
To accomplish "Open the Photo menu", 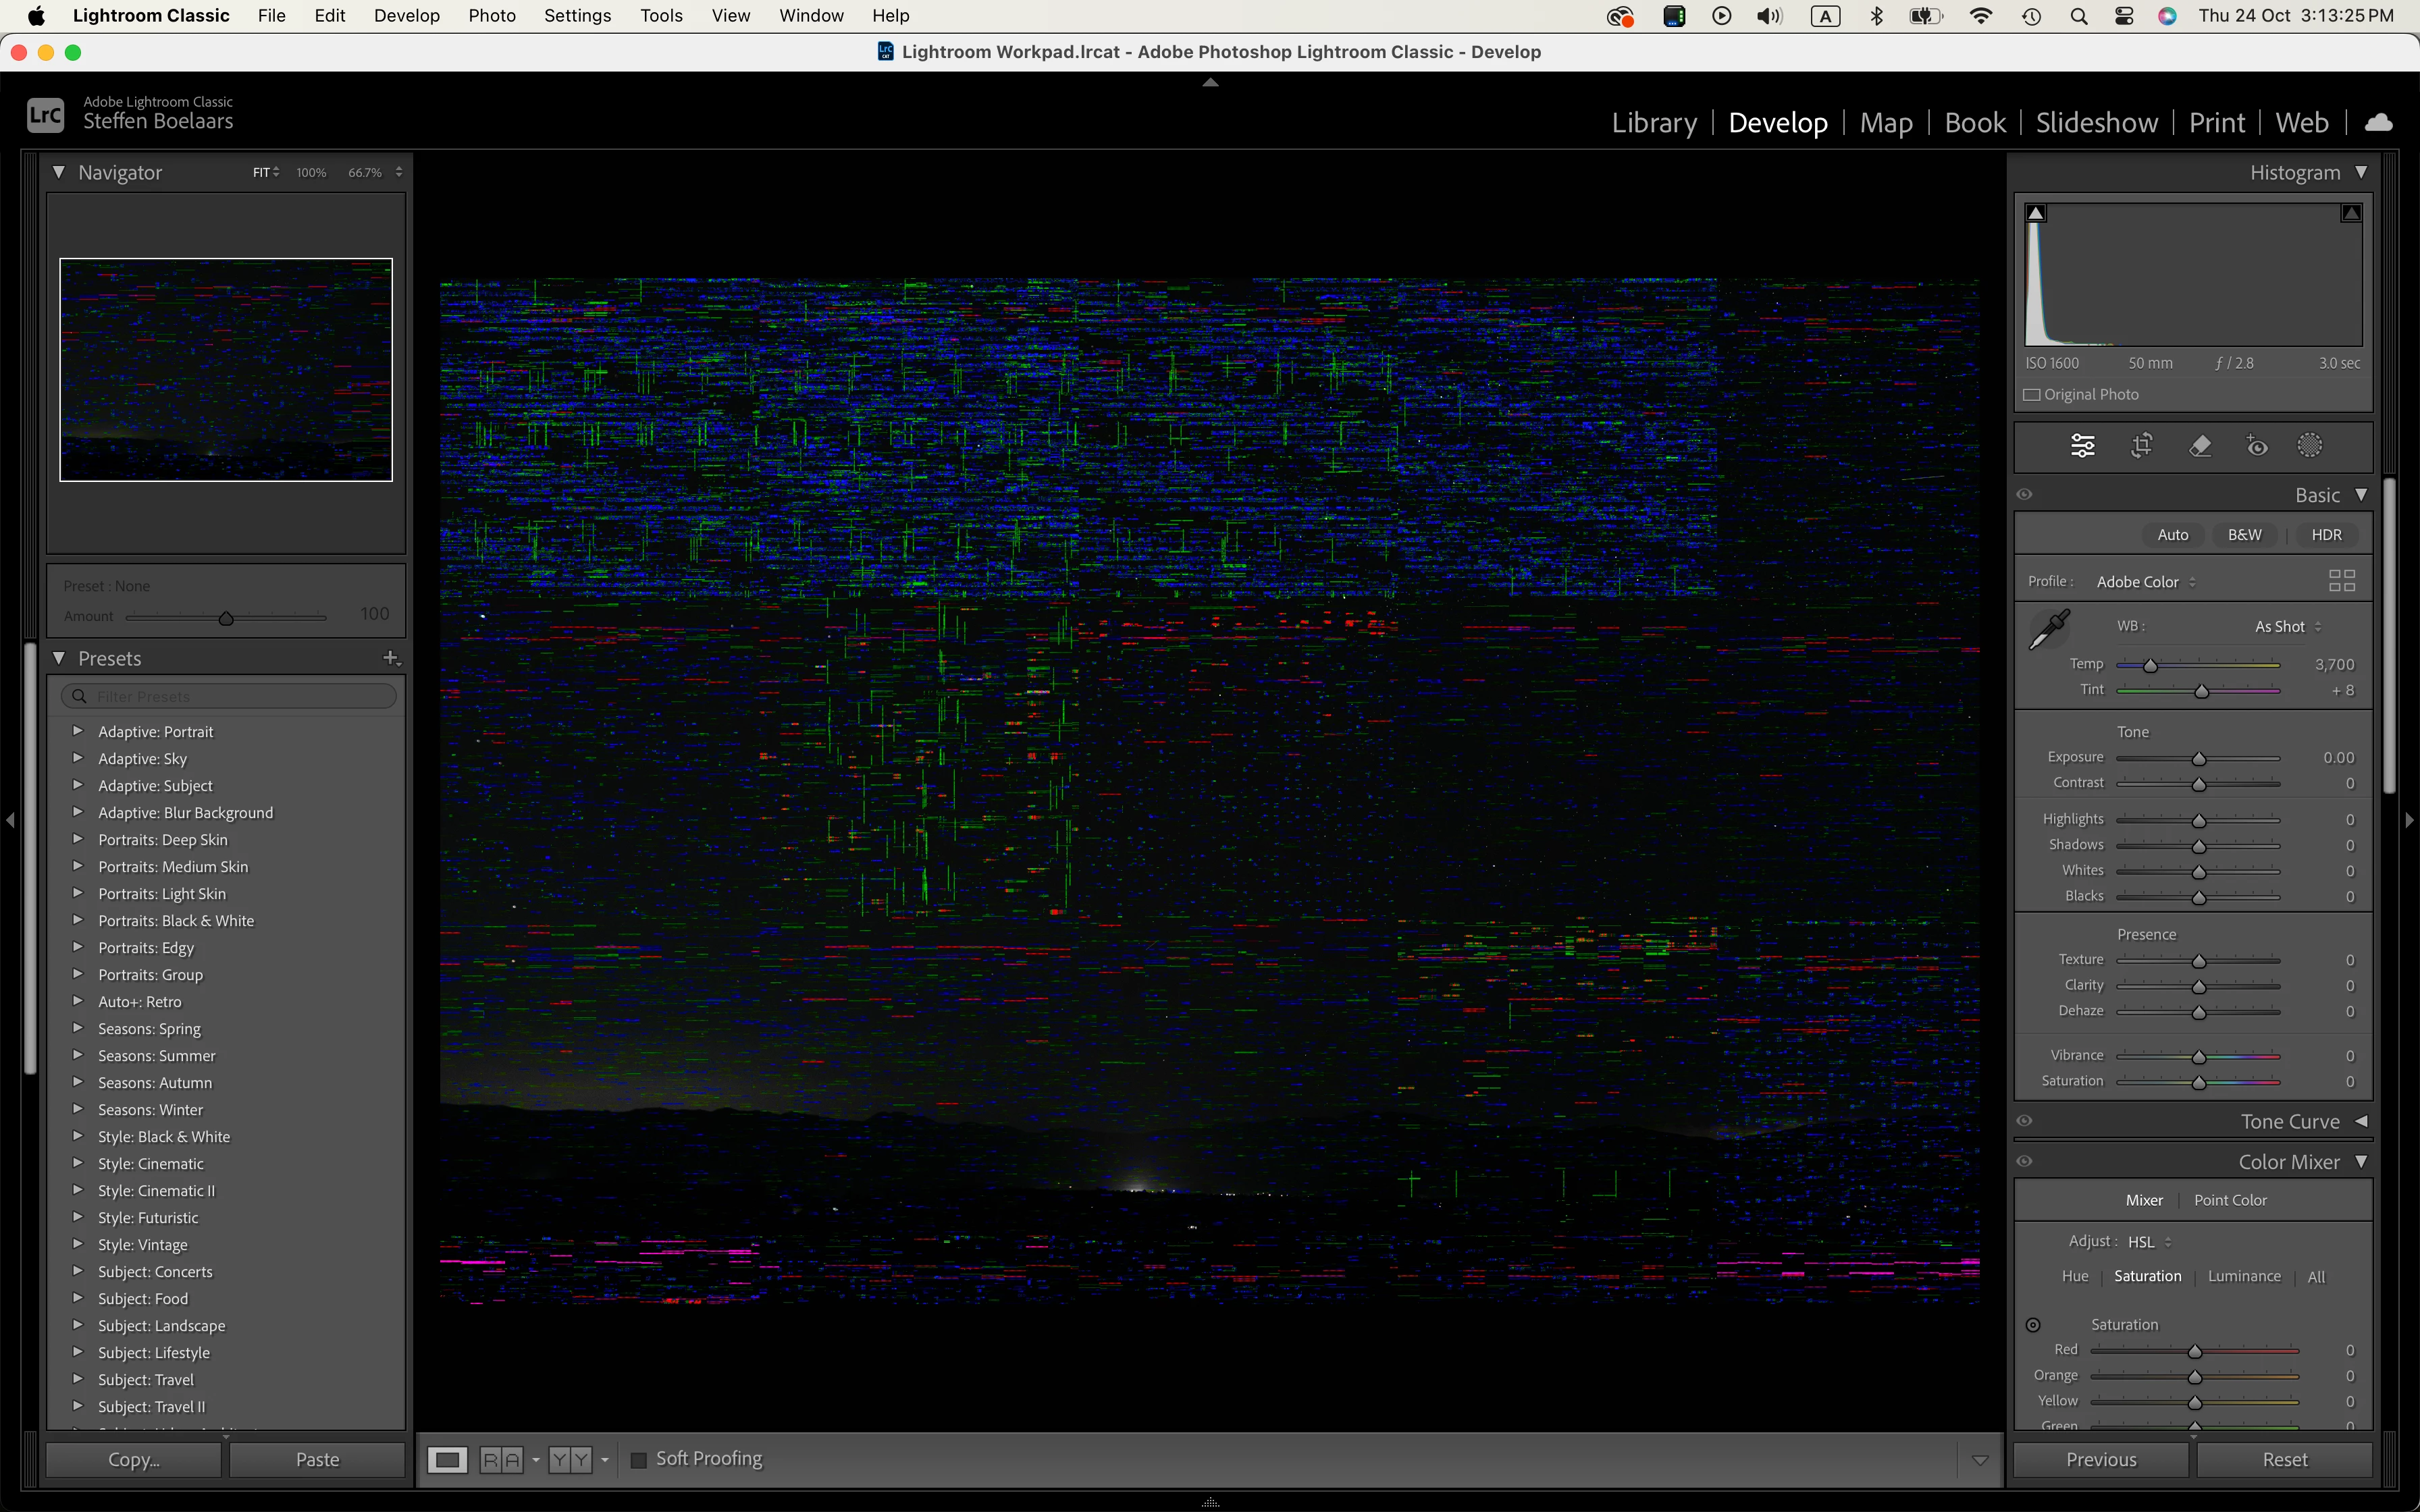I will [x=492, y=16].
